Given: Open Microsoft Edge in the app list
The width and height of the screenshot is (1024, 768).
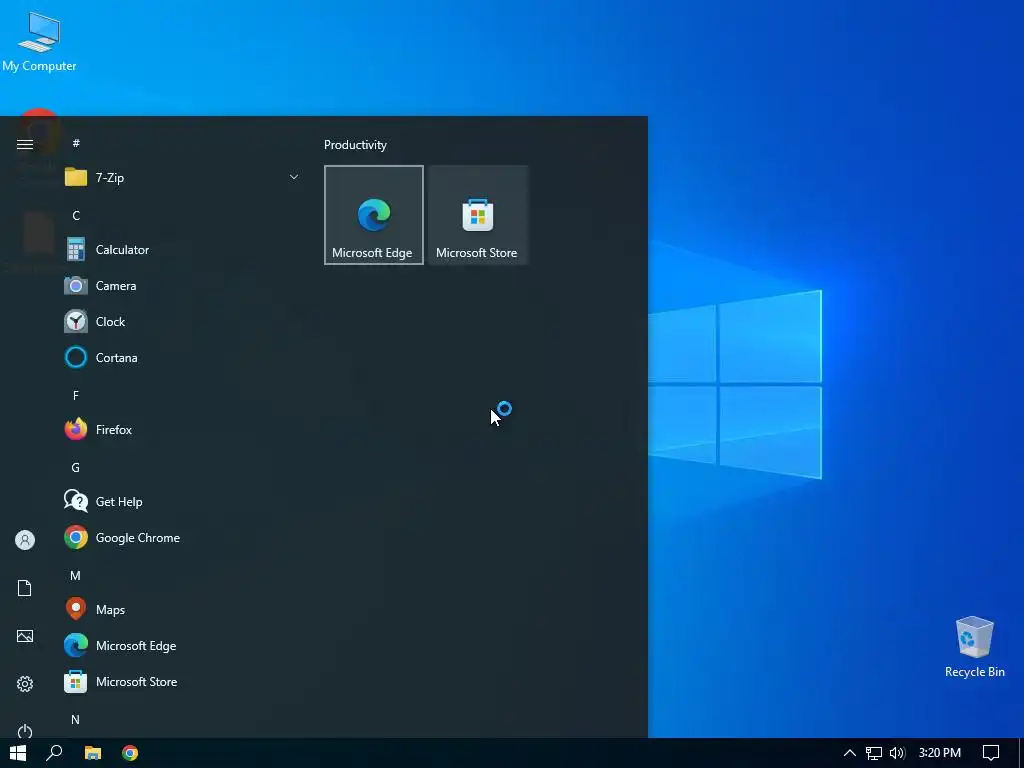Looking at the screenshot, I should click(182, 645).
